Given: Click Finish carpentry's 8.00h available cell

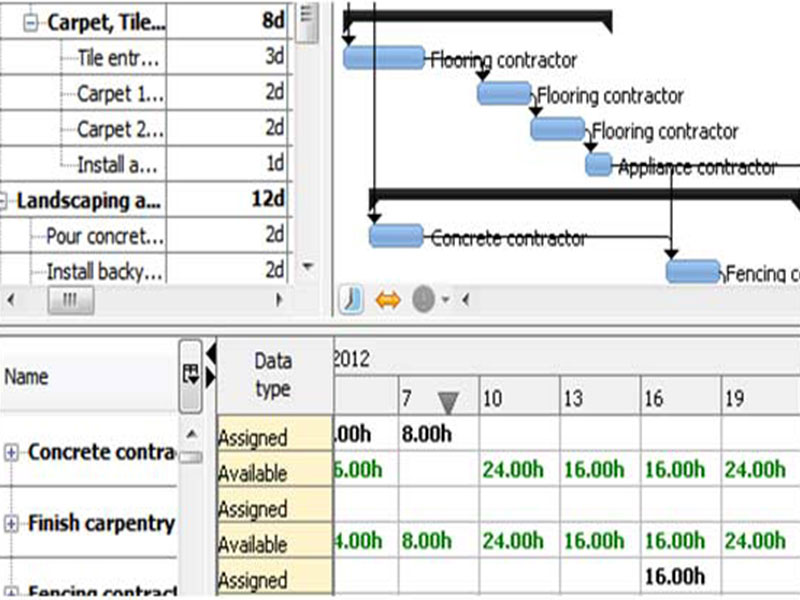Looking at the screenshot, I should click(439, 541).
